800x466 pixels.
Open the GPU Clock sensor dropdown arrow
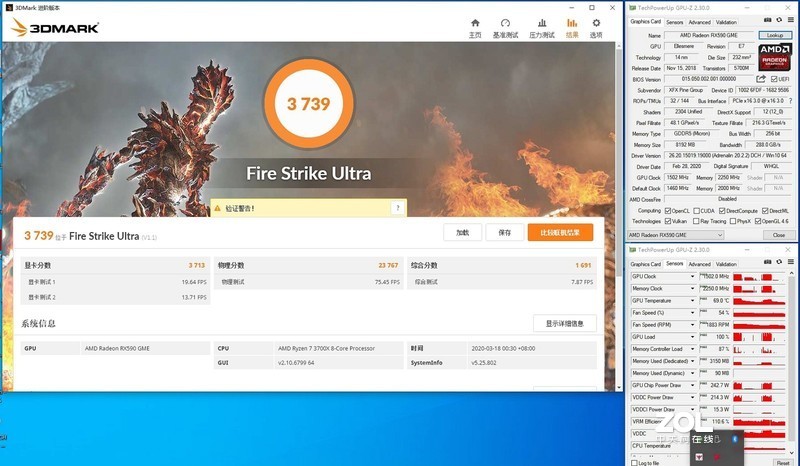click(x=692, y=277)
